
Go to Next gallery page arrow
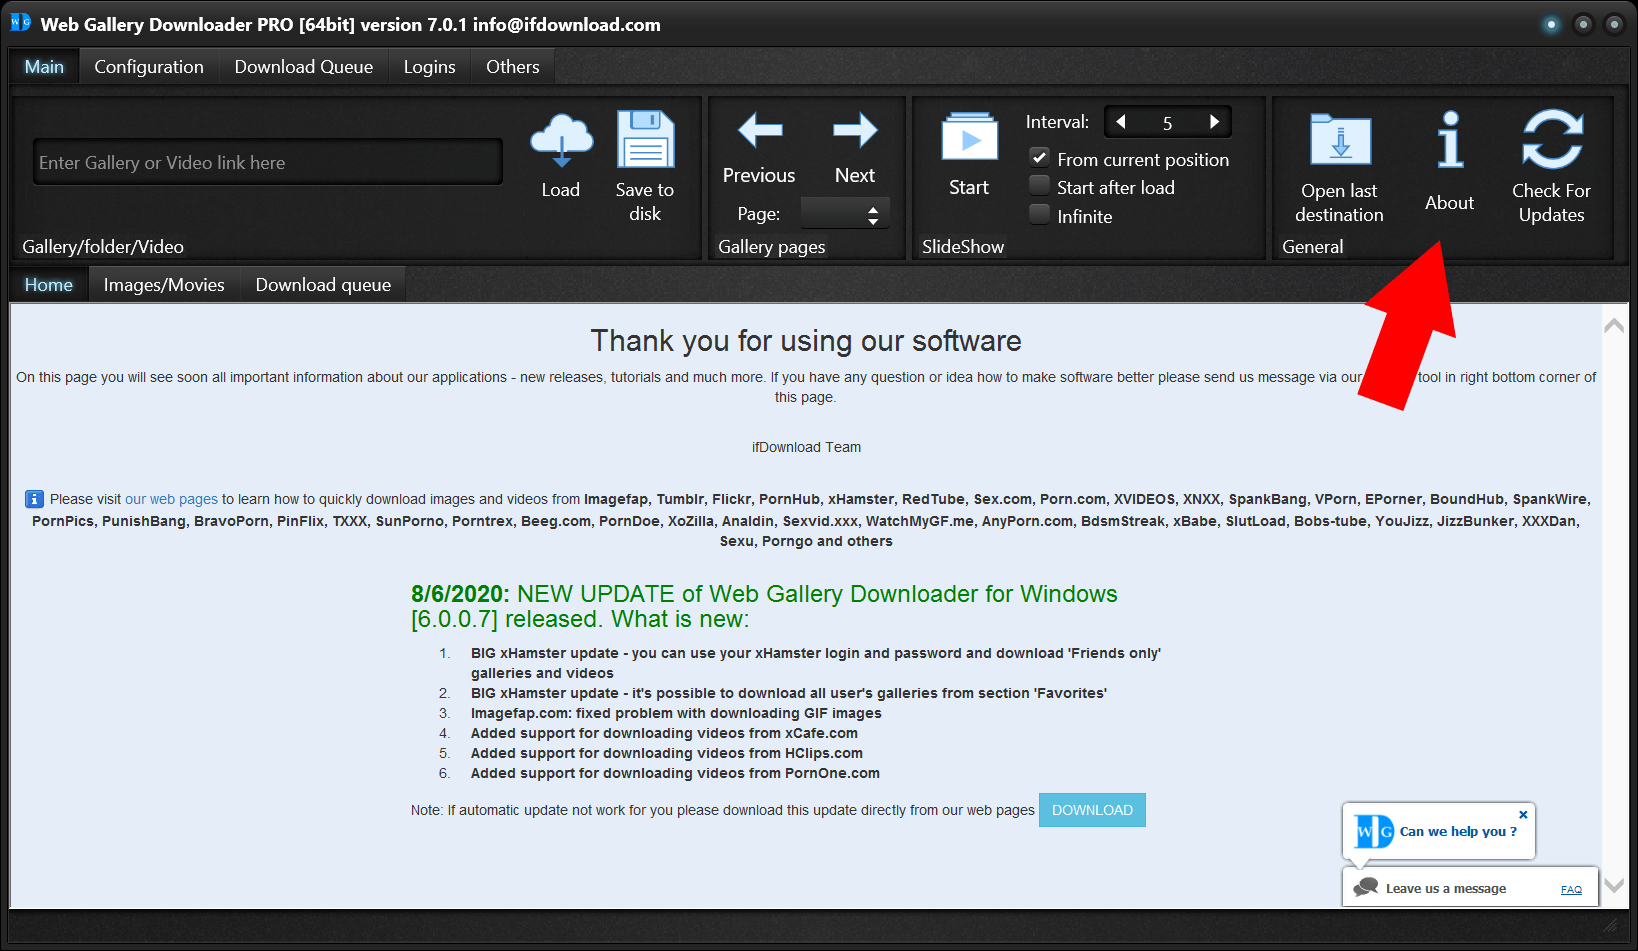click(855, 130)
